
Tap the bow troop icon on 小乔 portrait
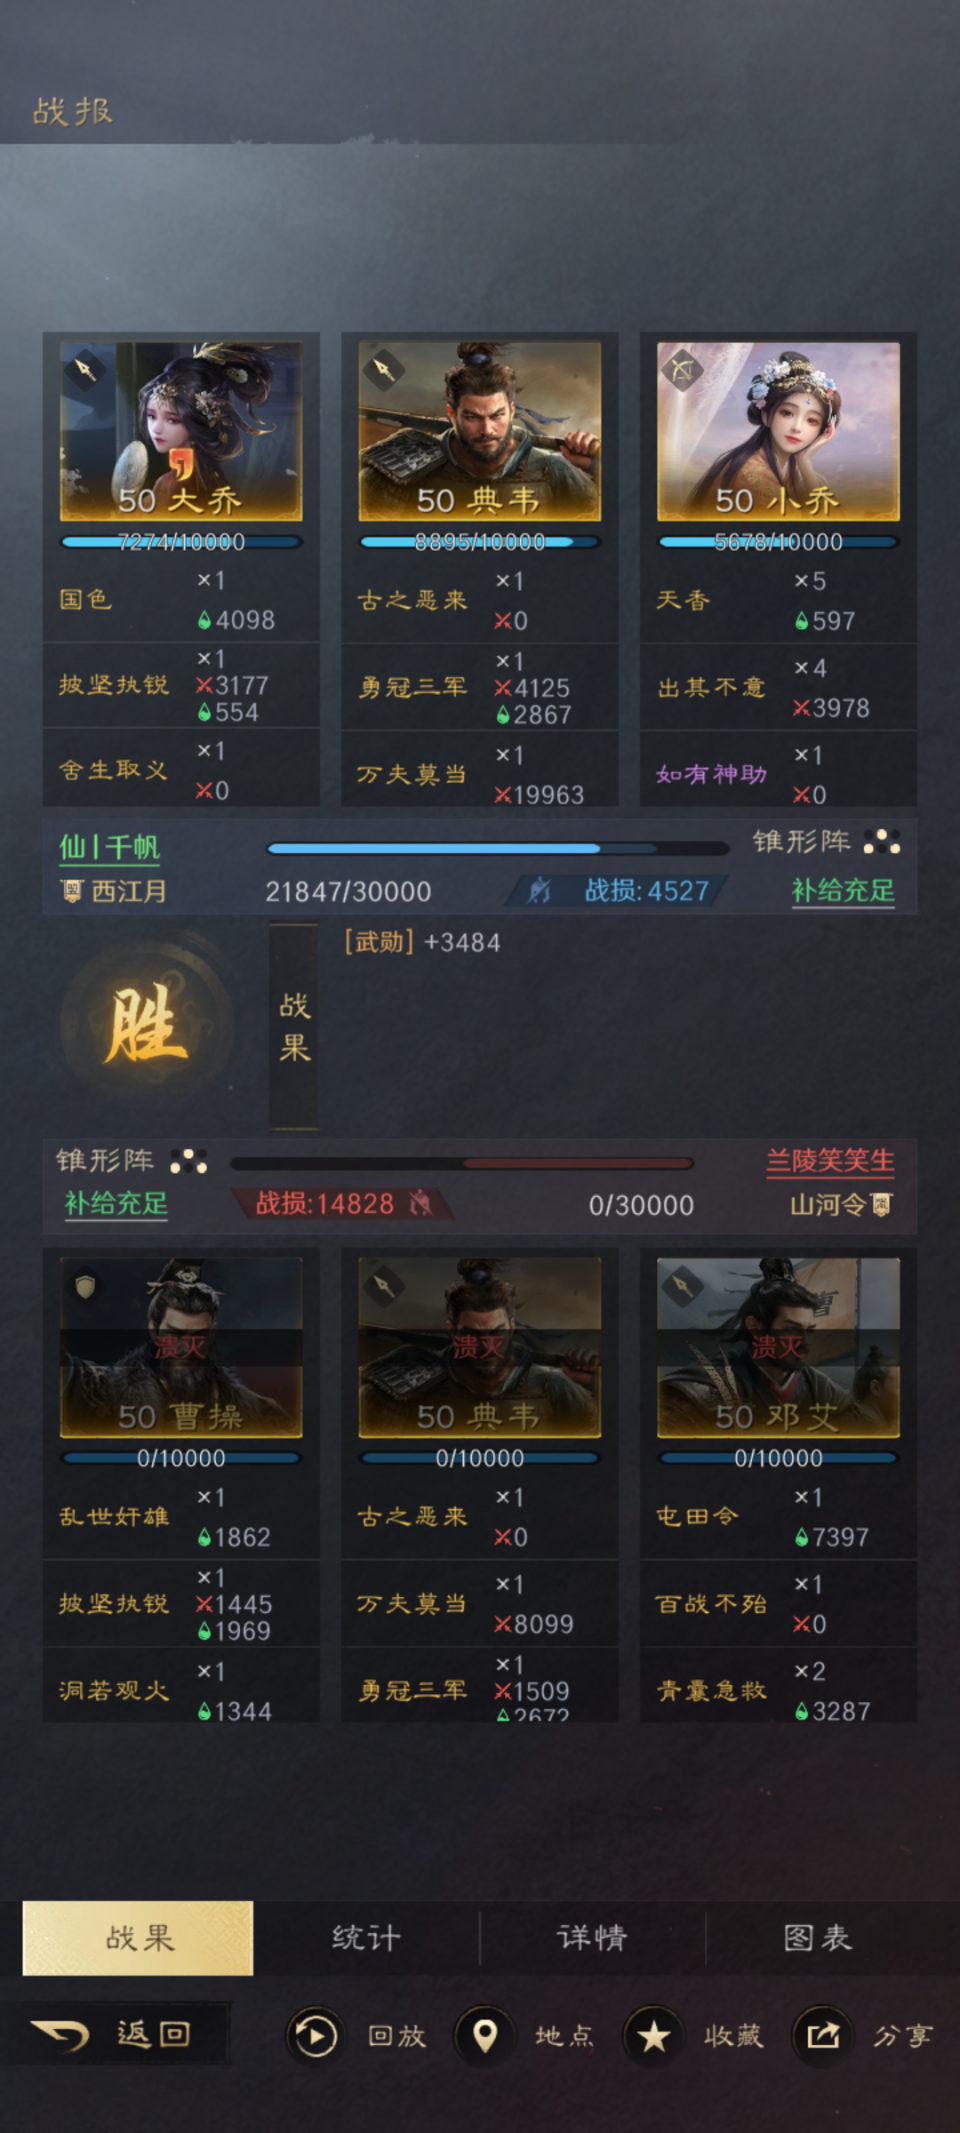point(683,370)
